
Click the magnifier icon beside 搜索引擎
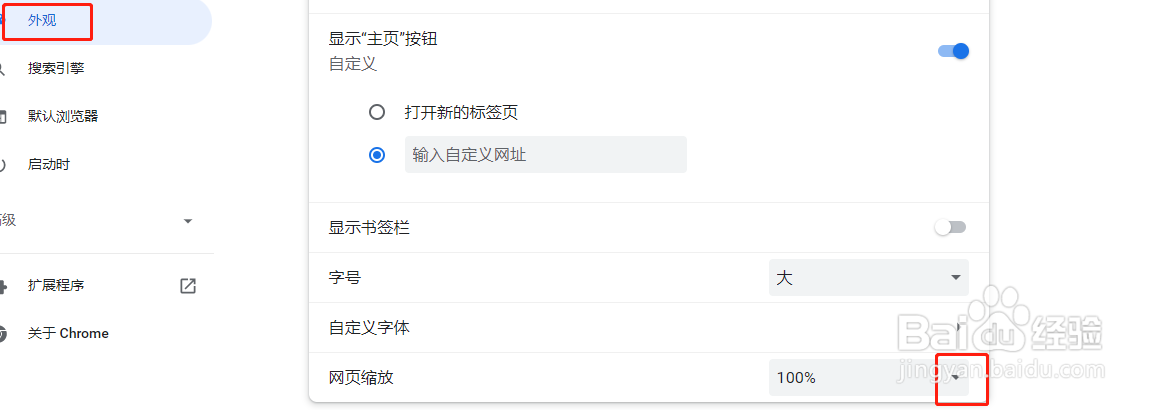pyautogui.click(x=3, y=69)
